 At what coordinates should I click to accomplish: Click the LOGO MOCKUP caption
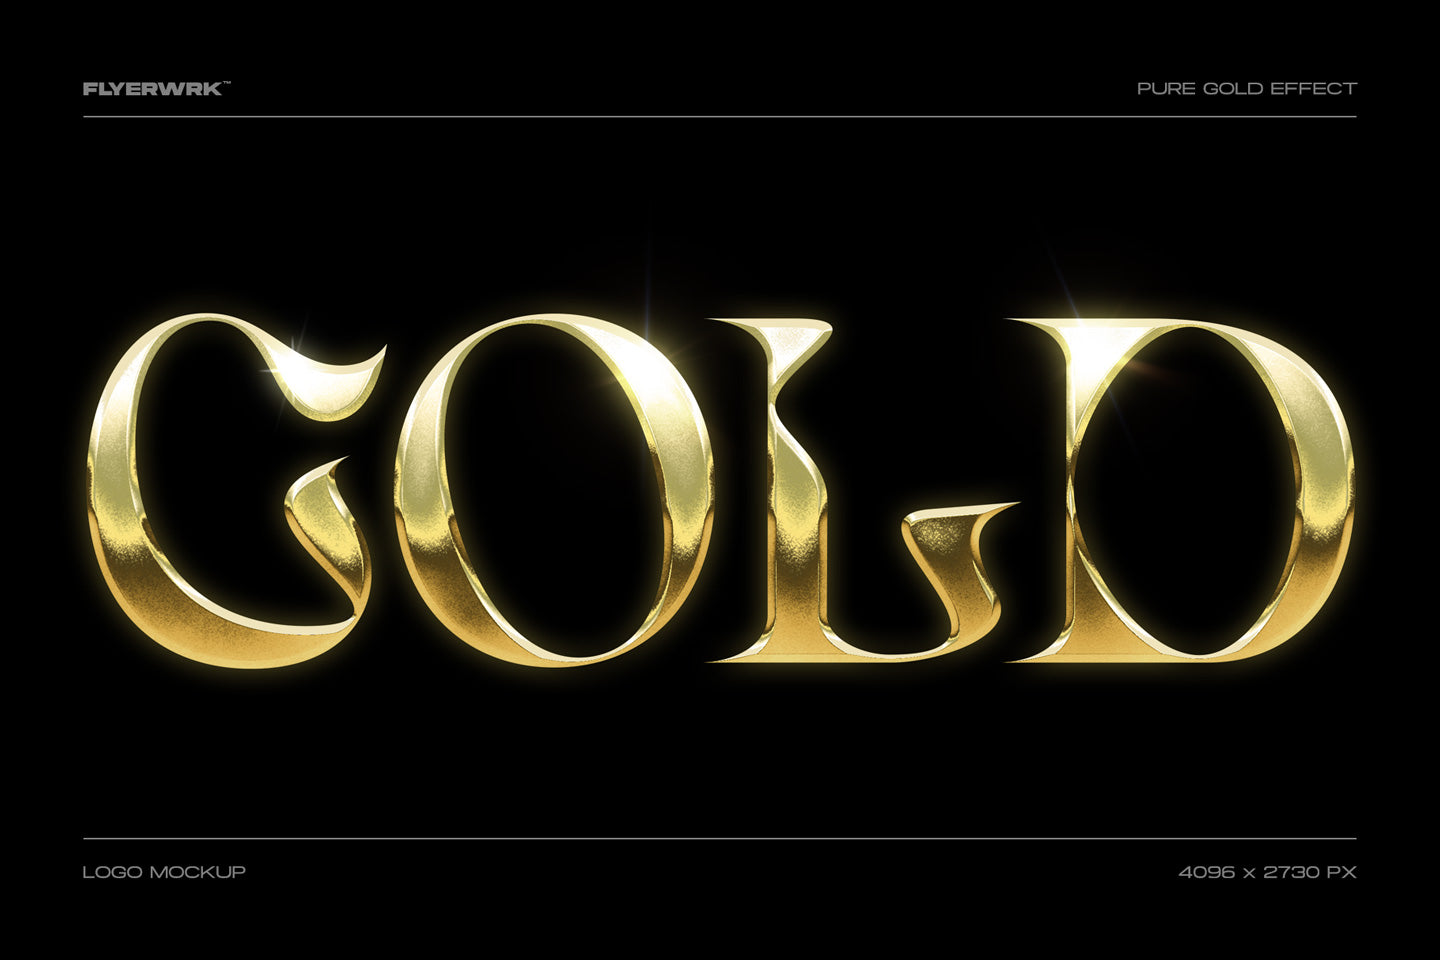[x=164, y=872]
